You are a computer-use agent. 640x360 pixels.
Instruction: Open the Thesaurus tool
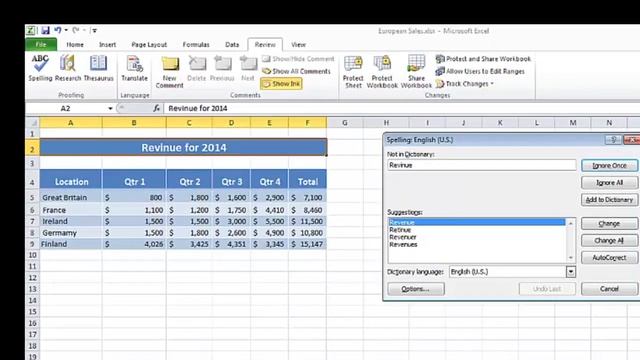[98, 68]
